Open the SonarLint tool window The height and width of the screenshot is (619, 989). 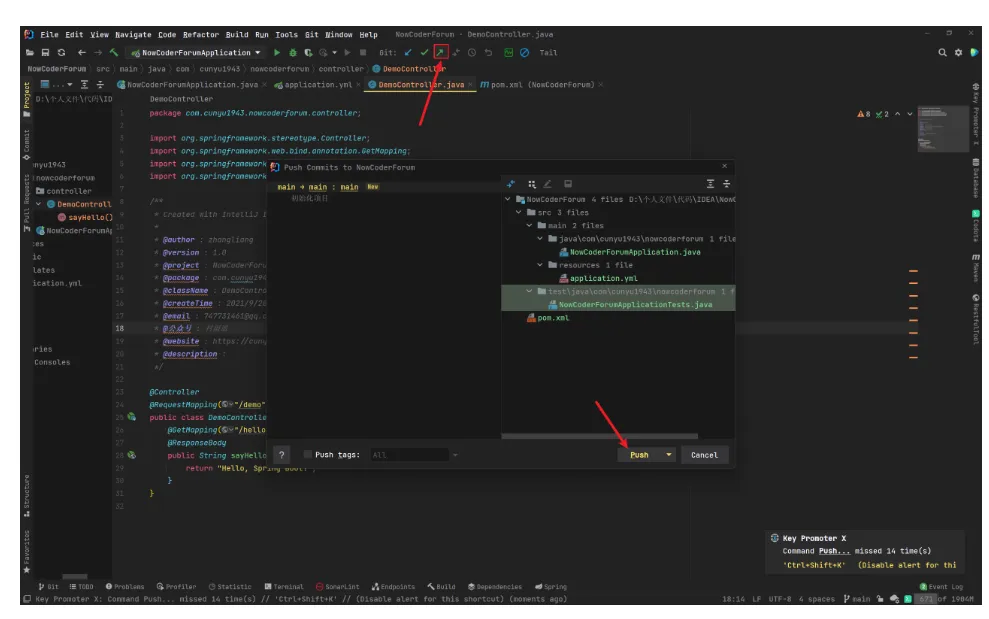337,586
